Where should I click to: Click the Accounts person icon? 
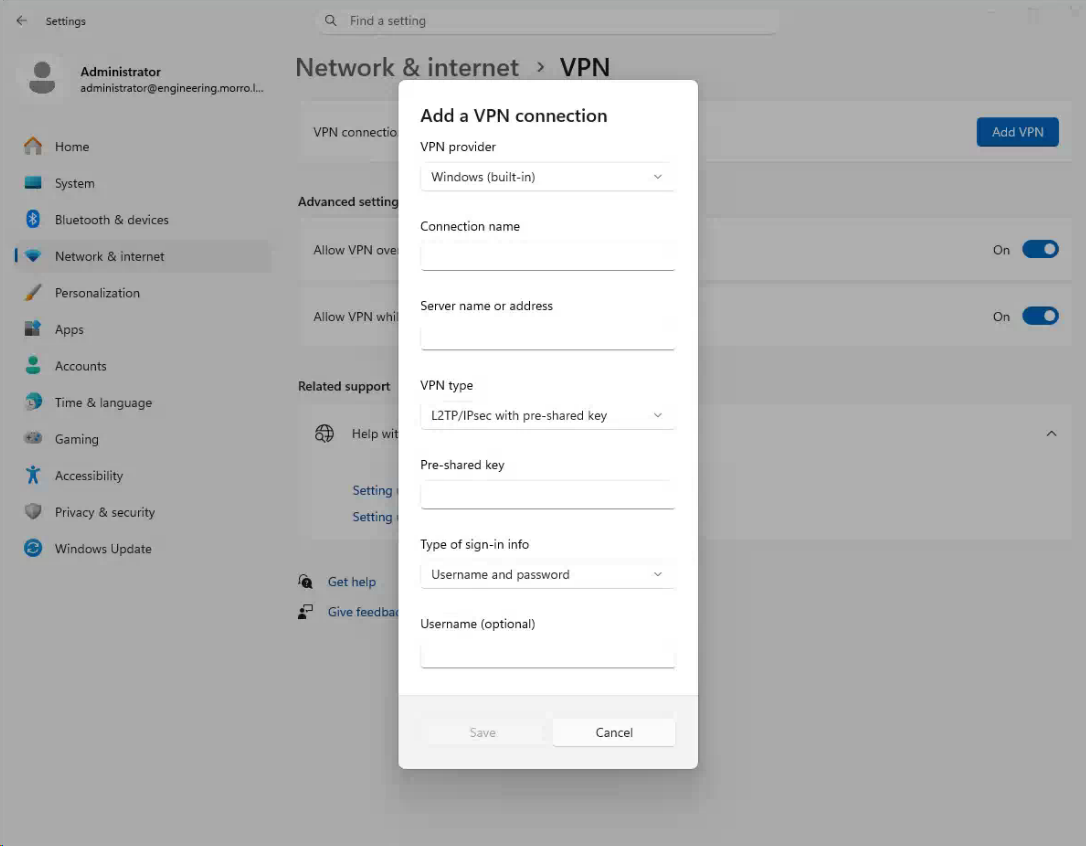(x=33, y=365)
